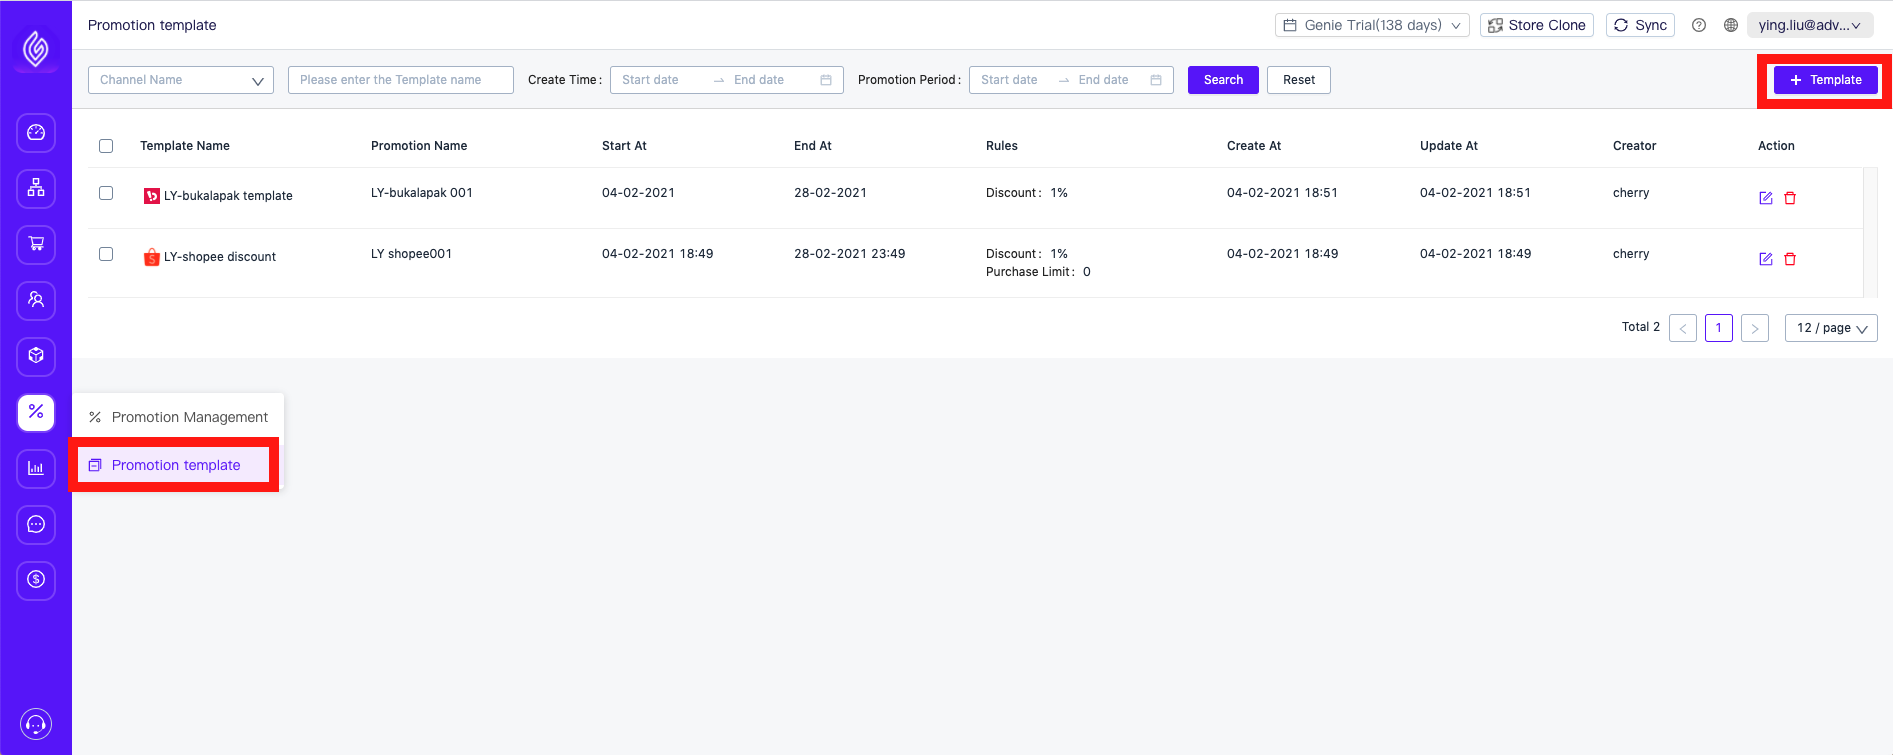
Task: Expand the Genie Trial(138 days) dropdown
Action: 1371,25
